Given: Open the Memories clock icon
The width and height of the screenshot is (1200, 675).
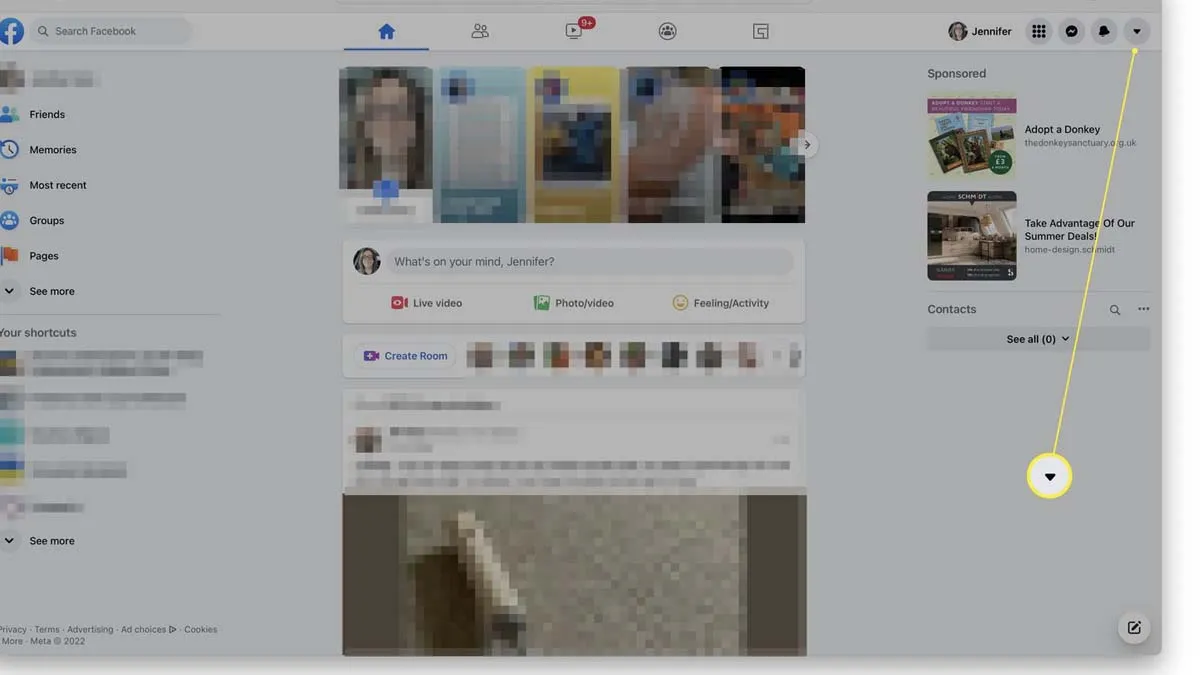Looking at the screenshot, I should (x=10, y=150).
